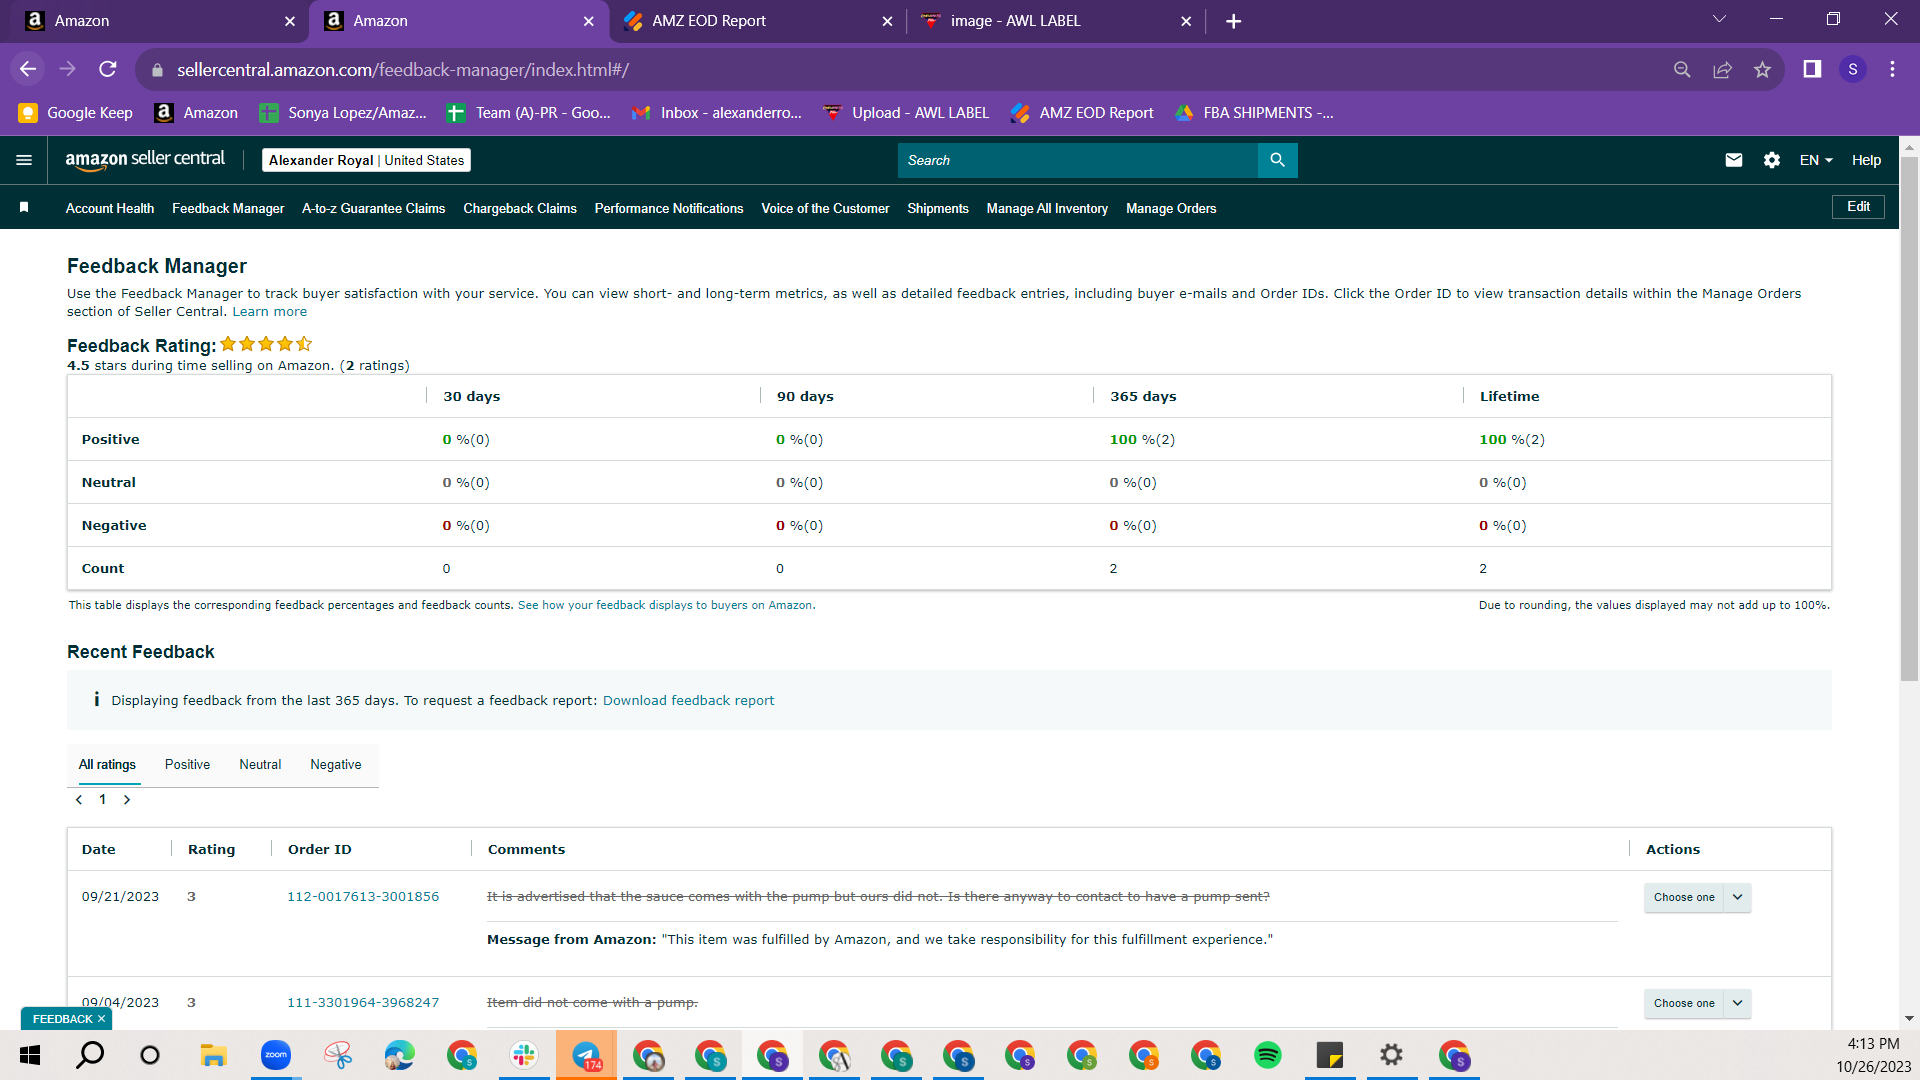Click the page vertical scrollbar thumb
This screenshot has height=1080, width=1920.
pyautogui.click(x=1909, y=418)
